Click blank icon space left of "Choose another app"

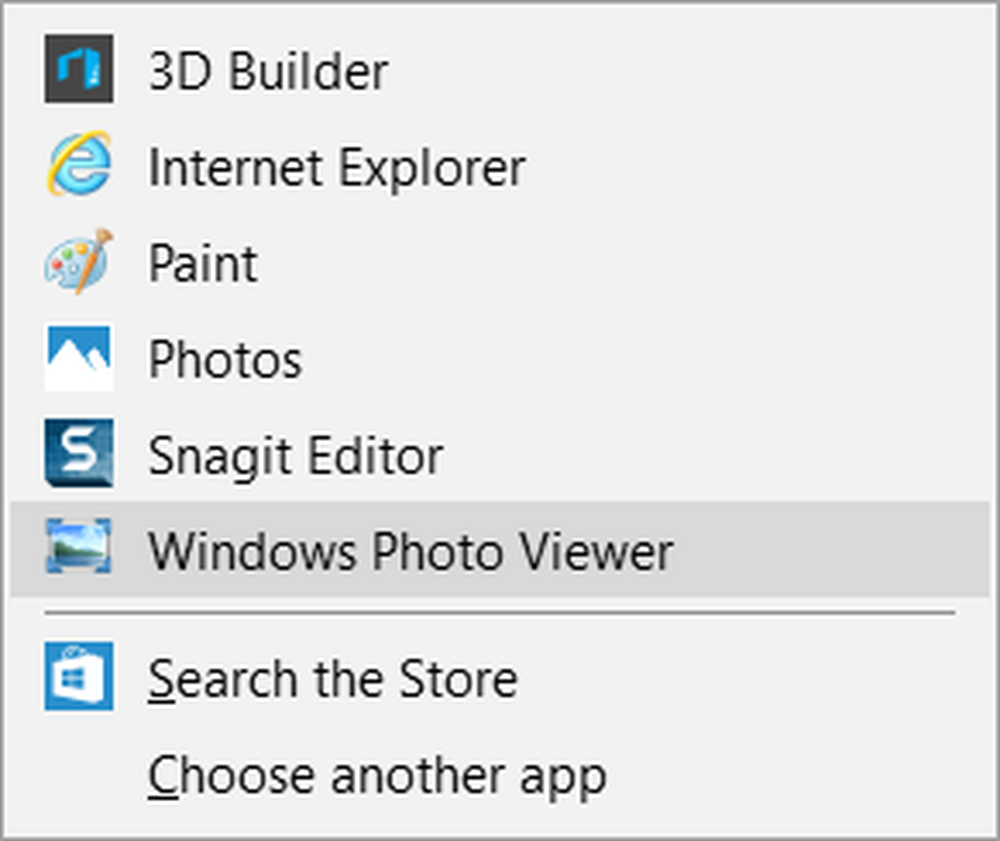click(78, 775)
